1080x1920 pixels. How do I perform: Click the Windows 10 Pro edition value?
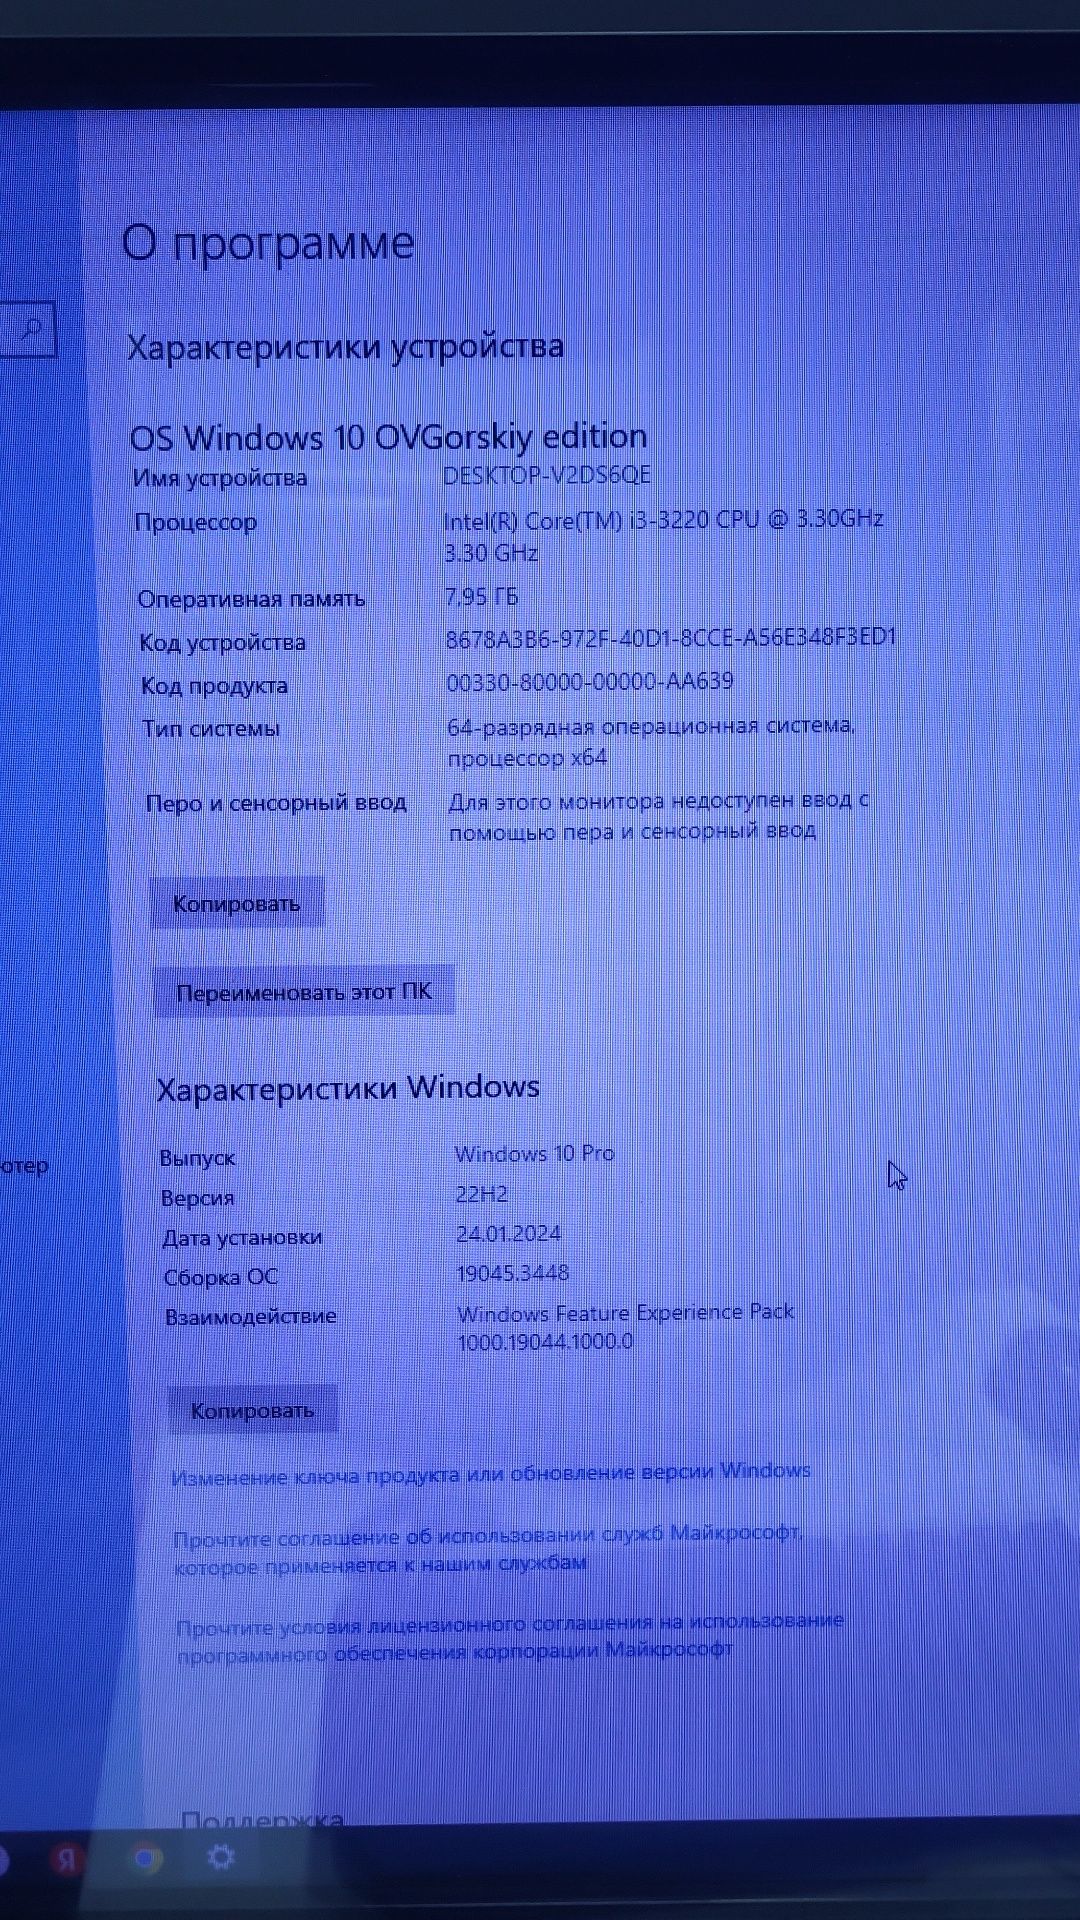[x=535, y=1153]
